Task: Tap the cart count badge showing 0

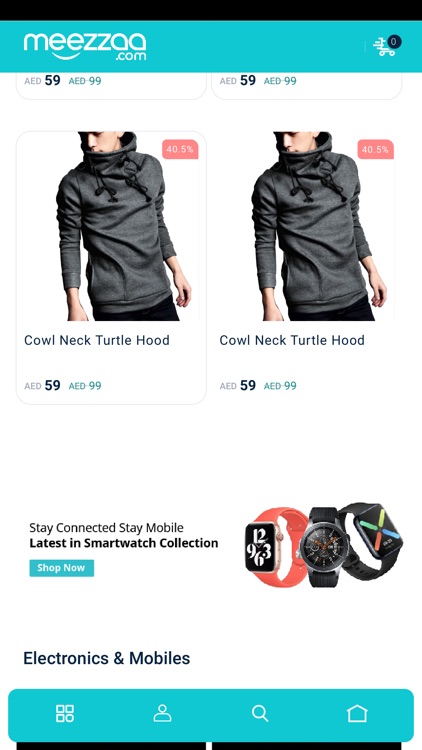Action: (394, 42)
